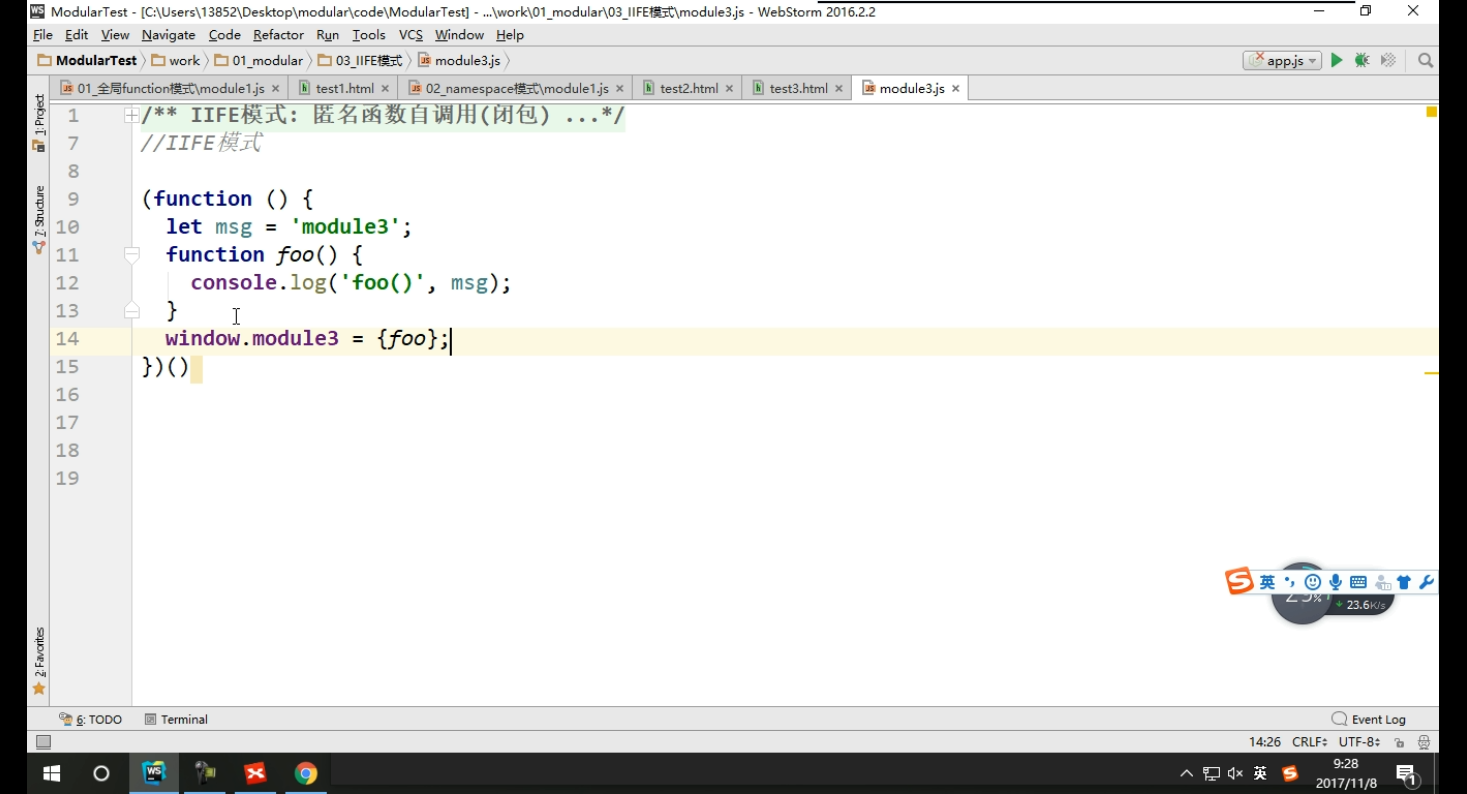This screenshot has width=1467, height=794.
Task: Open the Navigate menu
Action: 168,35
